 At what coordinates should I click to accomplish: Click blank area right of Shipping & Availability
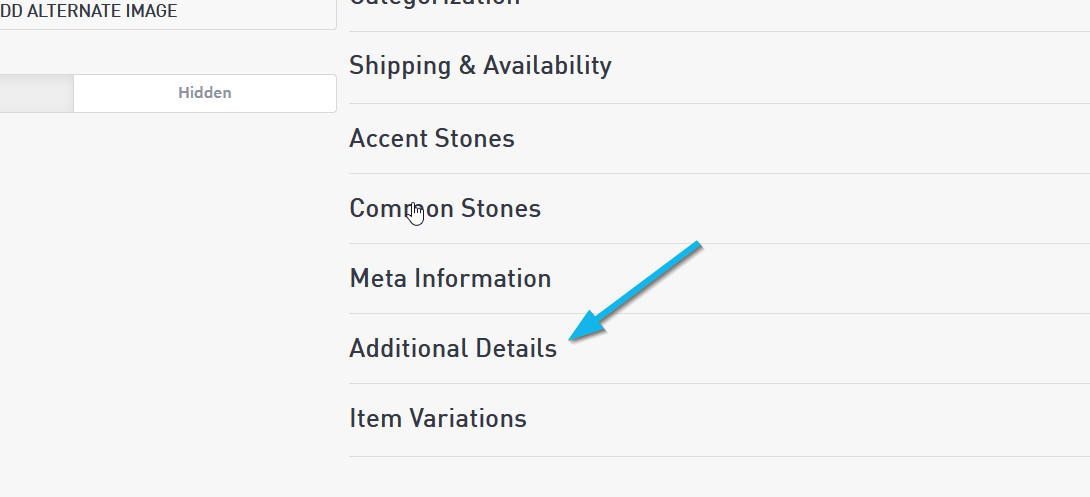[x=850, y=66]
